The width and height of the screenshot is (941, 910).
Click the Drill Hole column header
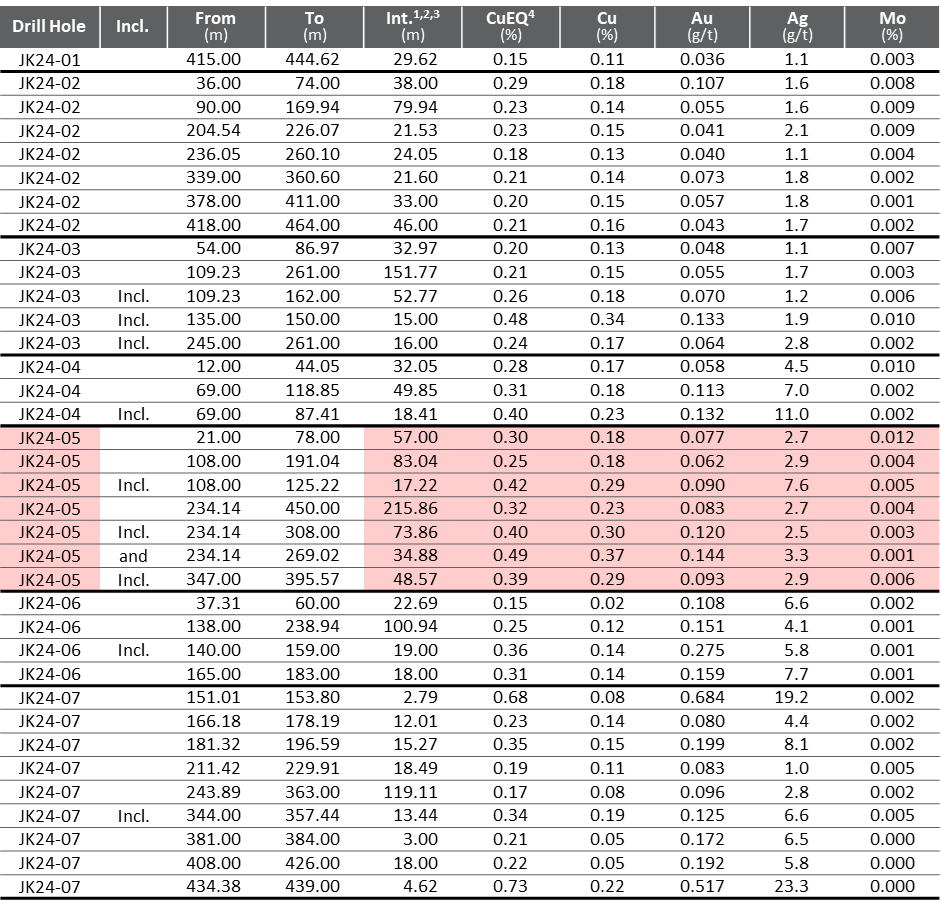49,27
